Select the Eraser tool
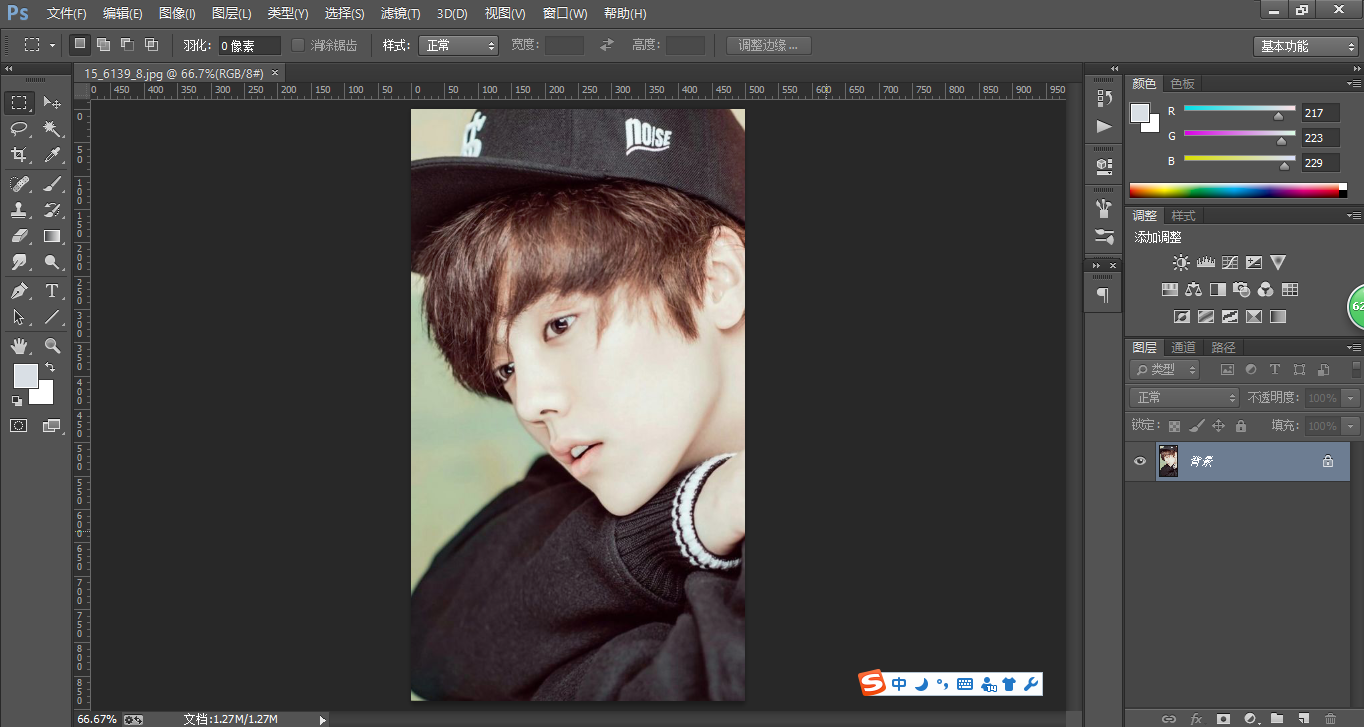The image size is (1364, 727). click(19, 236)
